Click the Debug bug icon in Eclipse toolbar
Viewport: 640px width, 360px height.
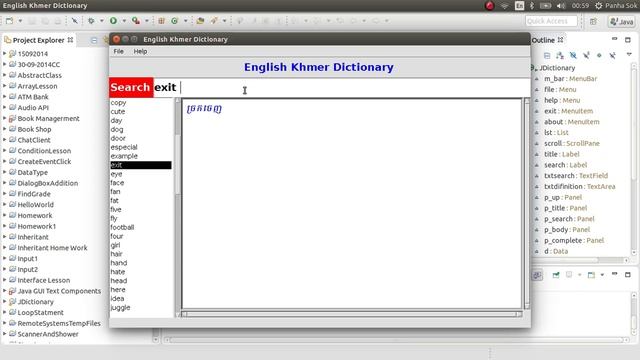coord(91,20)
